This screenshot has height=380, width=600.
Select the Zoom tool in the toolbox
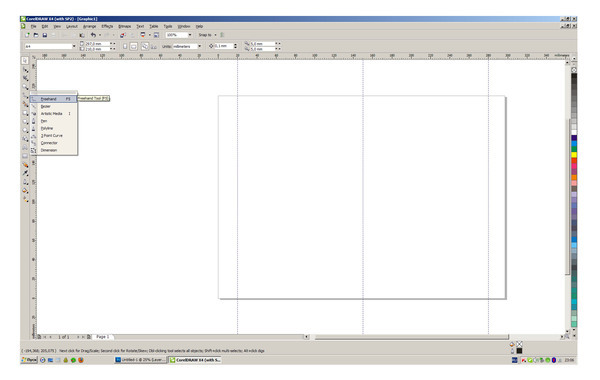point(25,87)
